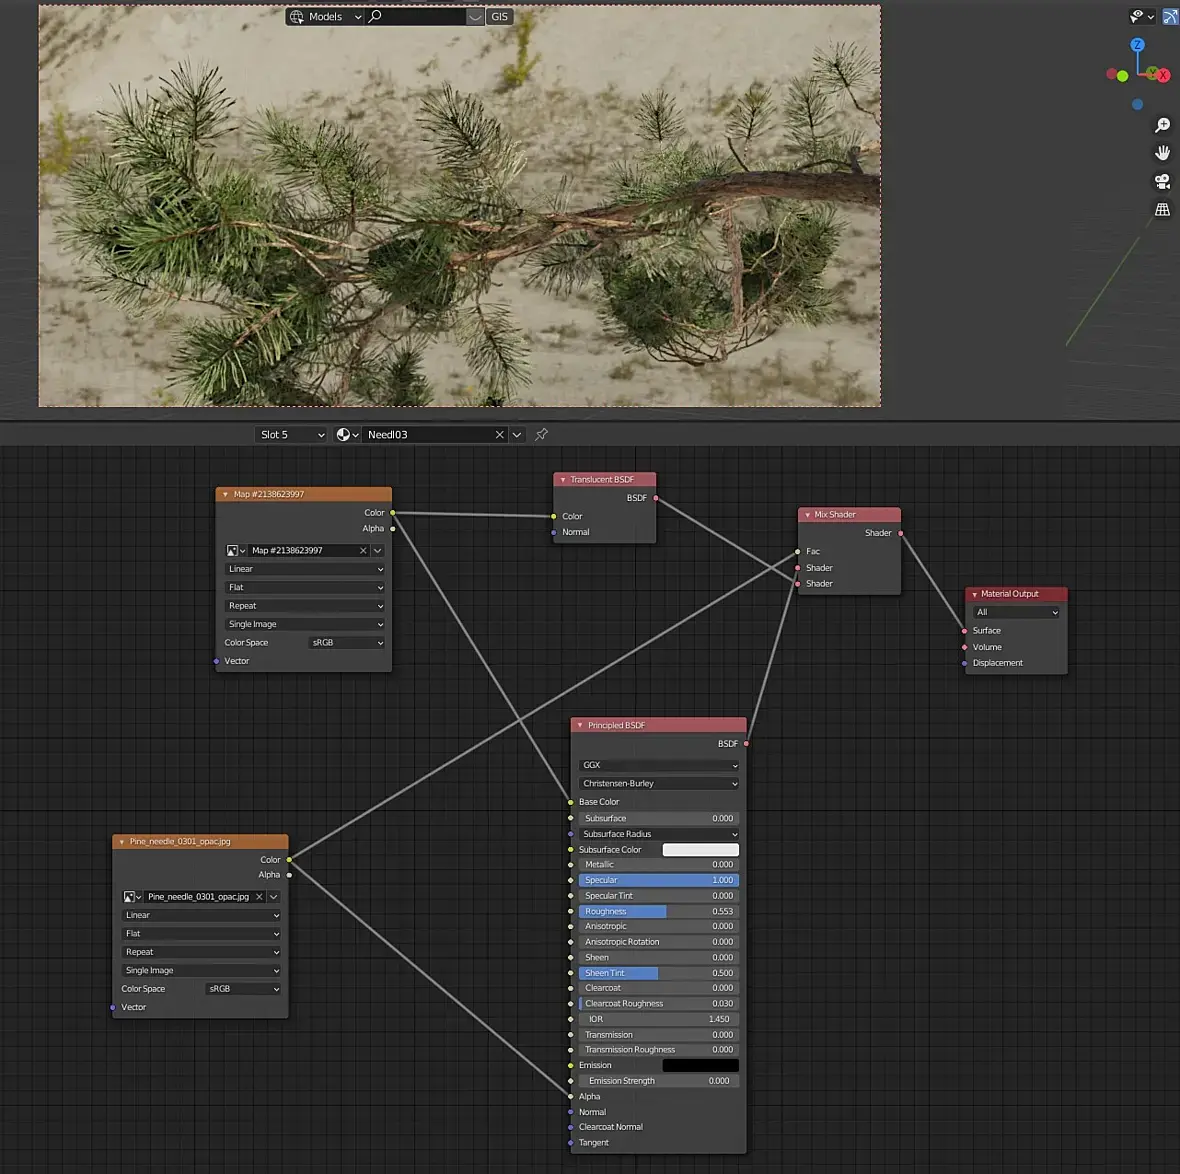Collapse the Material Output node

975,595
